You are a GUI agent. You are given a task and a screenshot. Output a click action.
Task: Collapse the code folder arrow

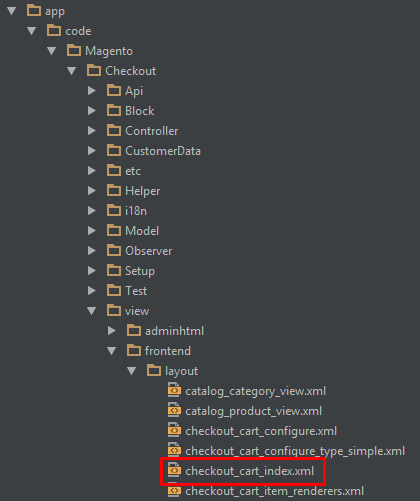tap(32, 31)
